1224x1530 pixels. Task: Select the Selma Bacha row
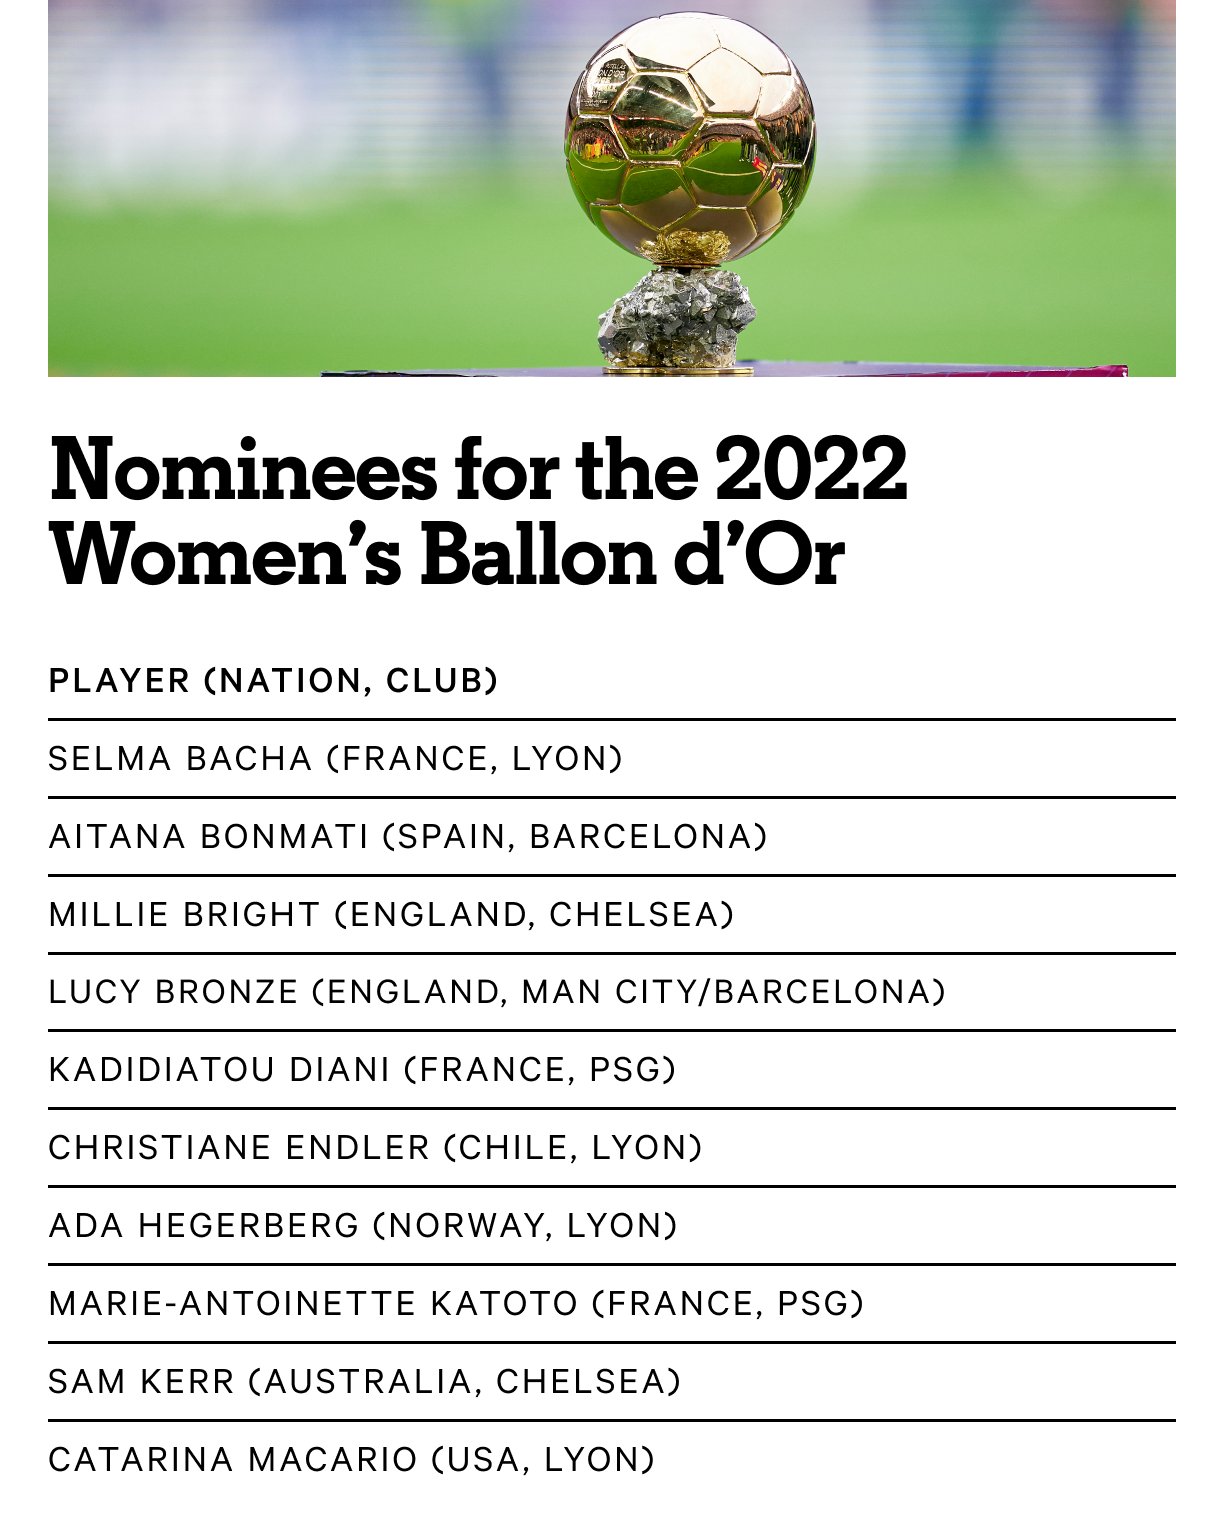611,759
